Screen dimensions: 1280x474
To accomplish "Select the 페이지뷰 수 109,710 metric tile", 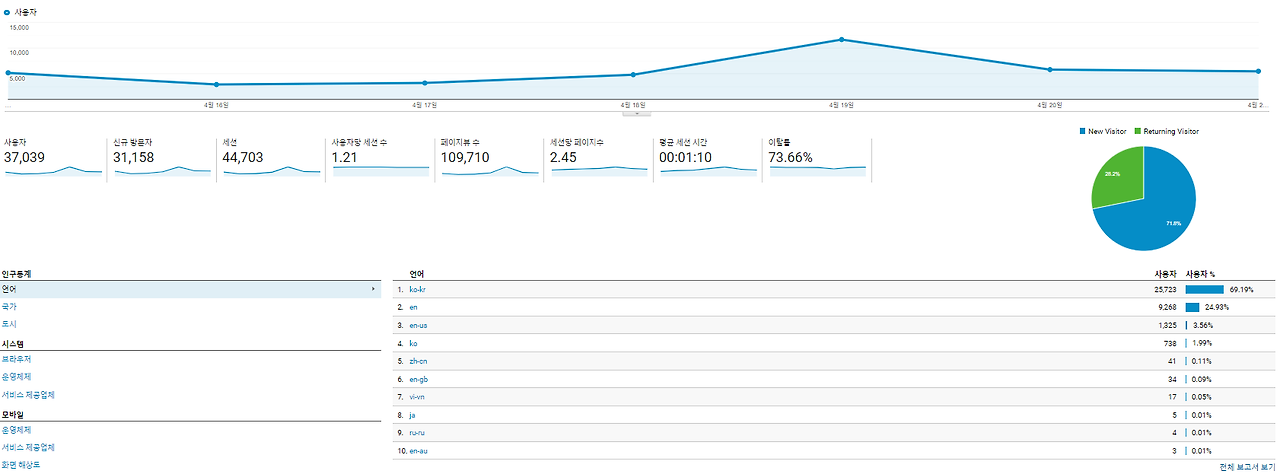I will (x=489, y=158).
